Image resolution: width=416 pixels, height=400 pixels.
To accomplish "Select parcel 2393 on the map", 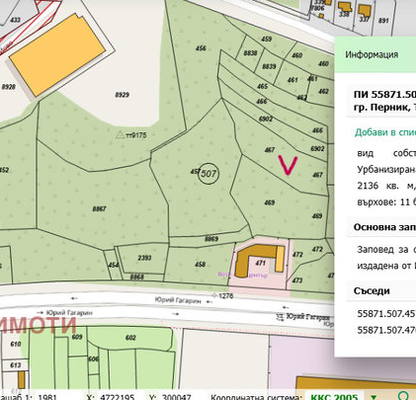I will pos(144,258).
